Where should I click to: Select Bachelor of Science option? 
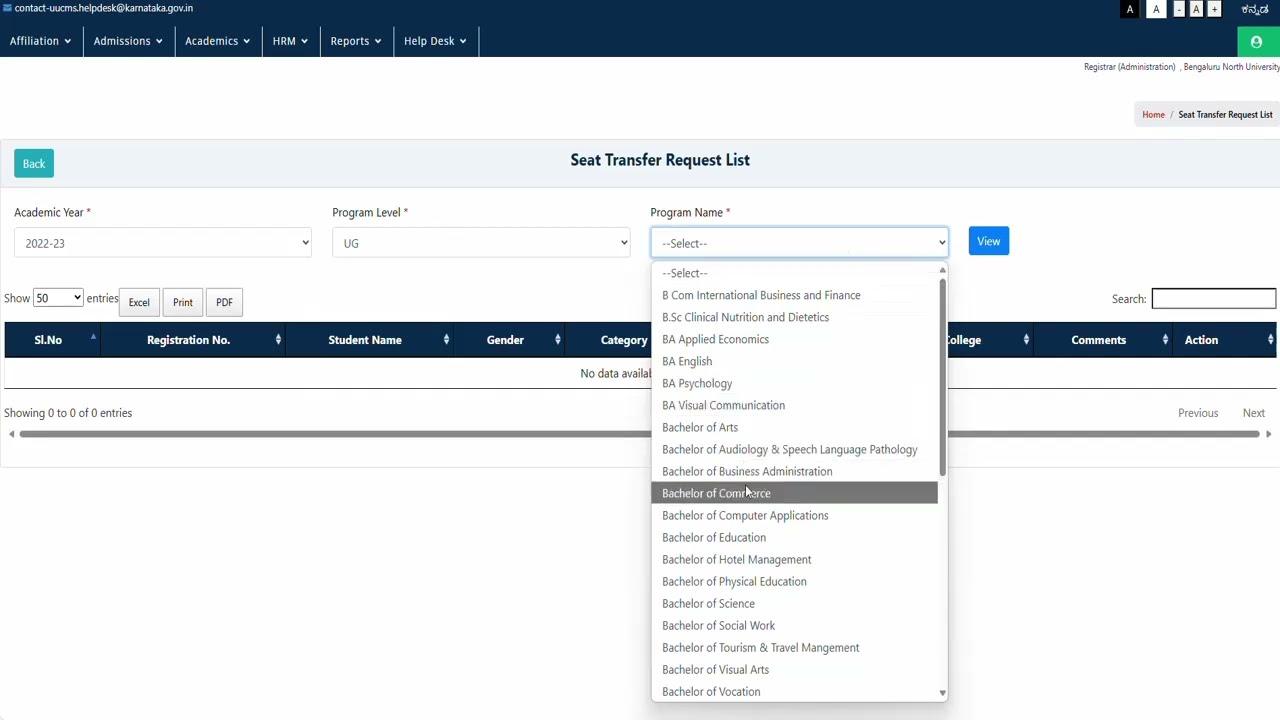(795, 603)
